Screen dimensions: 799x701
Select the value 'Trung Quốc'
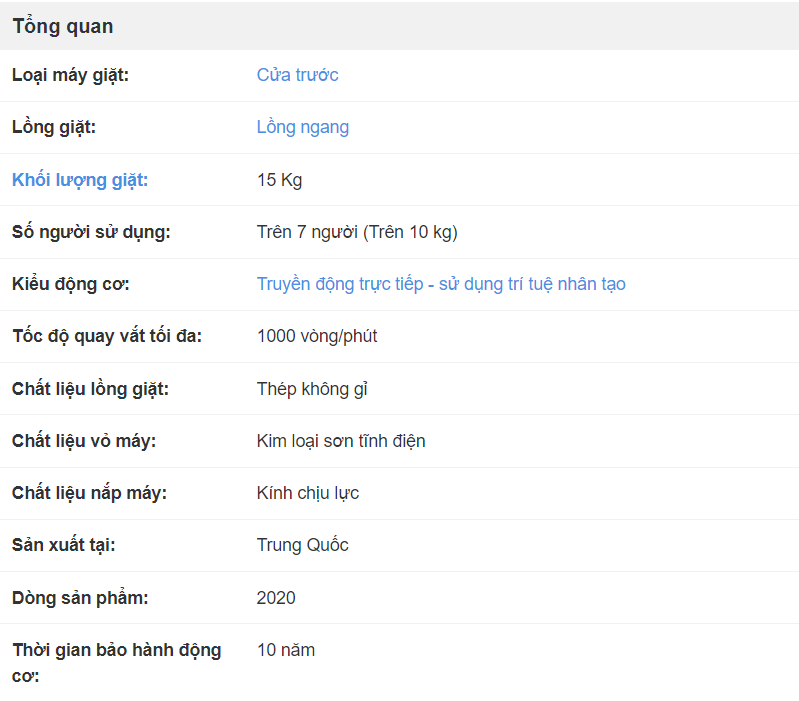point(303,545)
